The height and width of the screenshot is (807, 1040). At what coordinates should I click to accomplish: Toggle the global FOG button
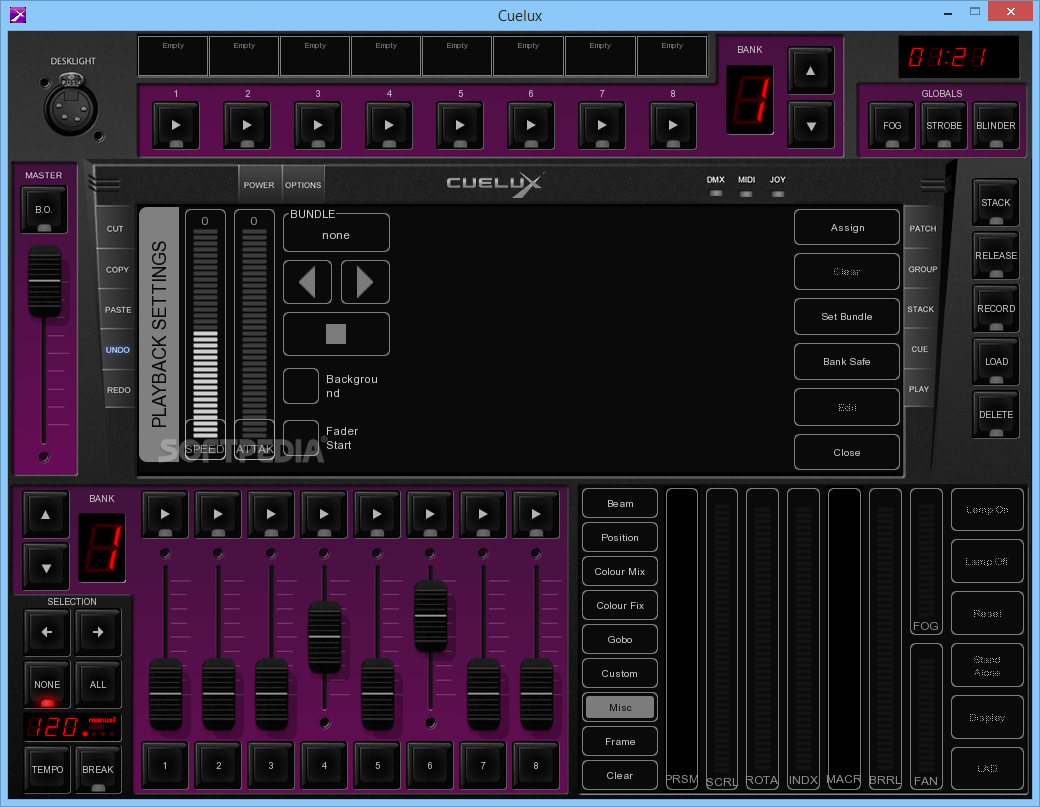[892, 125]
